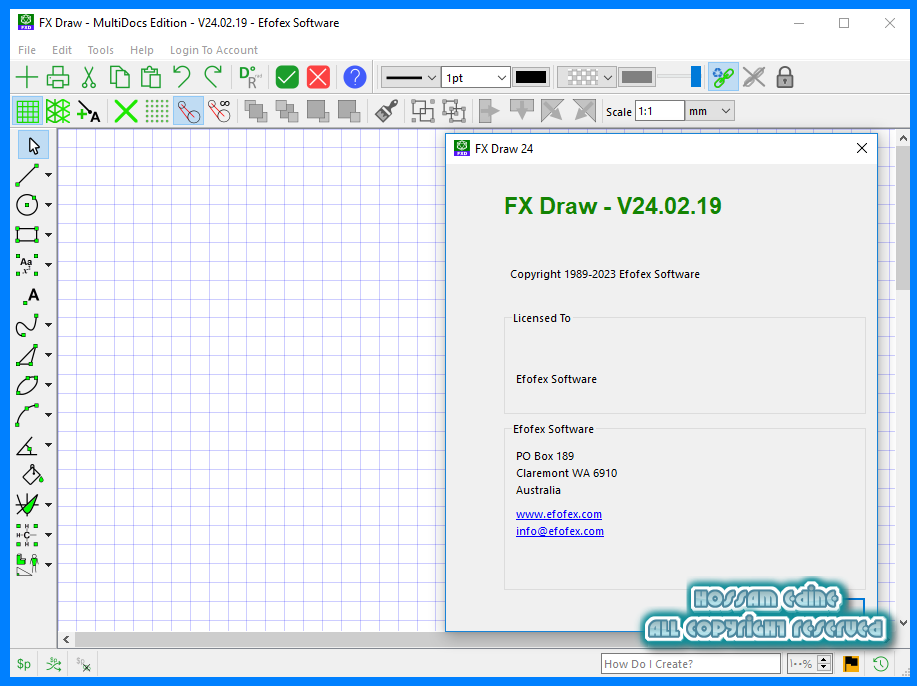Expand the rectangle tool options arrow

49,235
